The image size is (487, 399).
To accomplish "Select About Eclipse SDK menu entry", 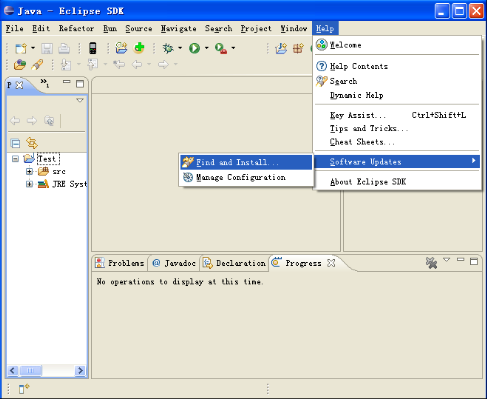I will (x=397, y=182).
